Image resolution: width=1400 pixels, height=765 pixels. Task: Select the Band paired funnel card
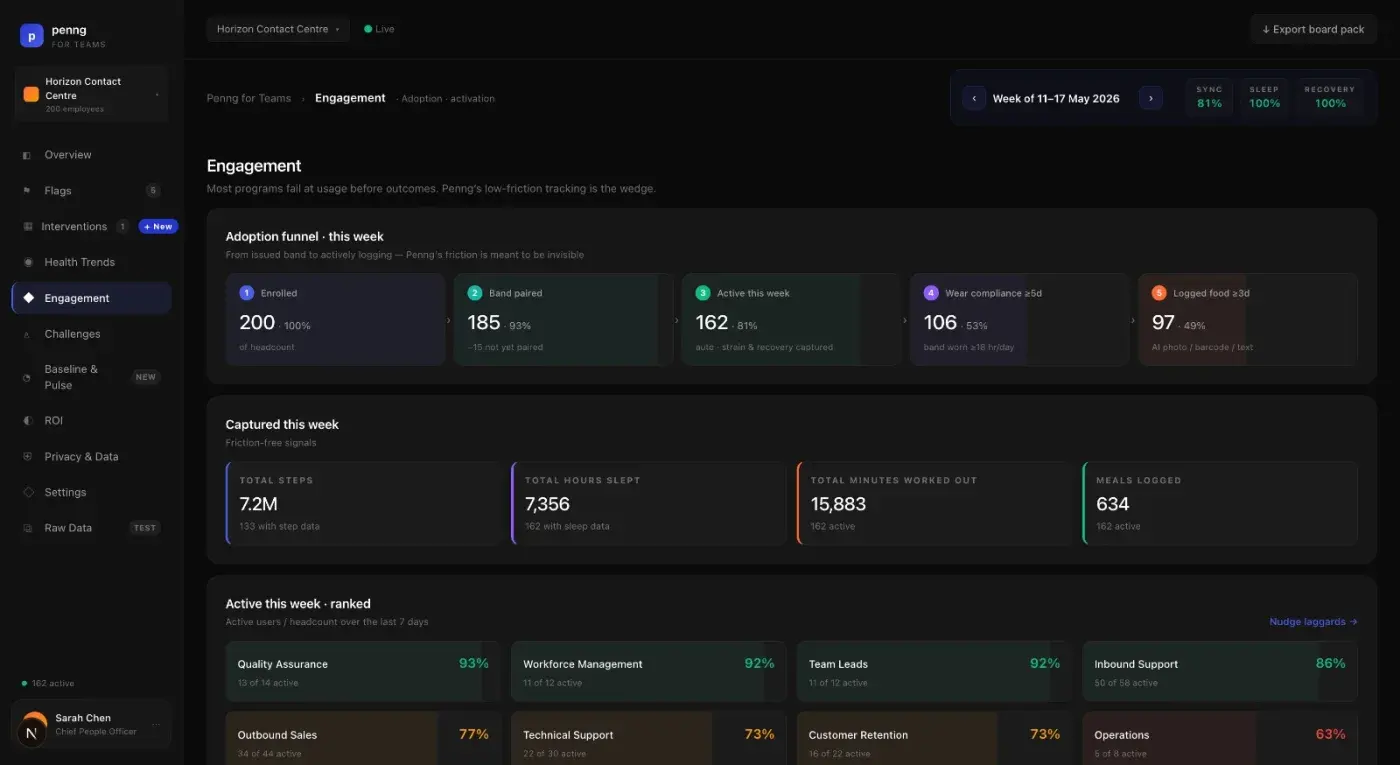563,320
